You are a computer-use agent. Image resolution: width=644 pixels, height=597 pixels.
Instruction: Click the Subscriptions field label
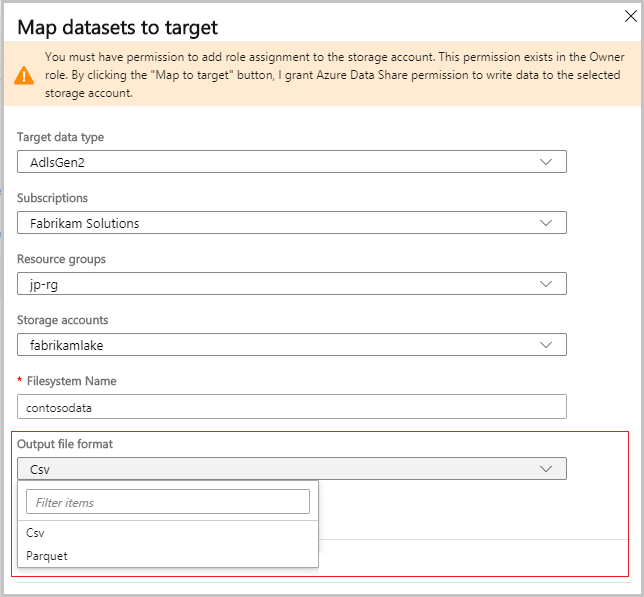pos(52,198)
